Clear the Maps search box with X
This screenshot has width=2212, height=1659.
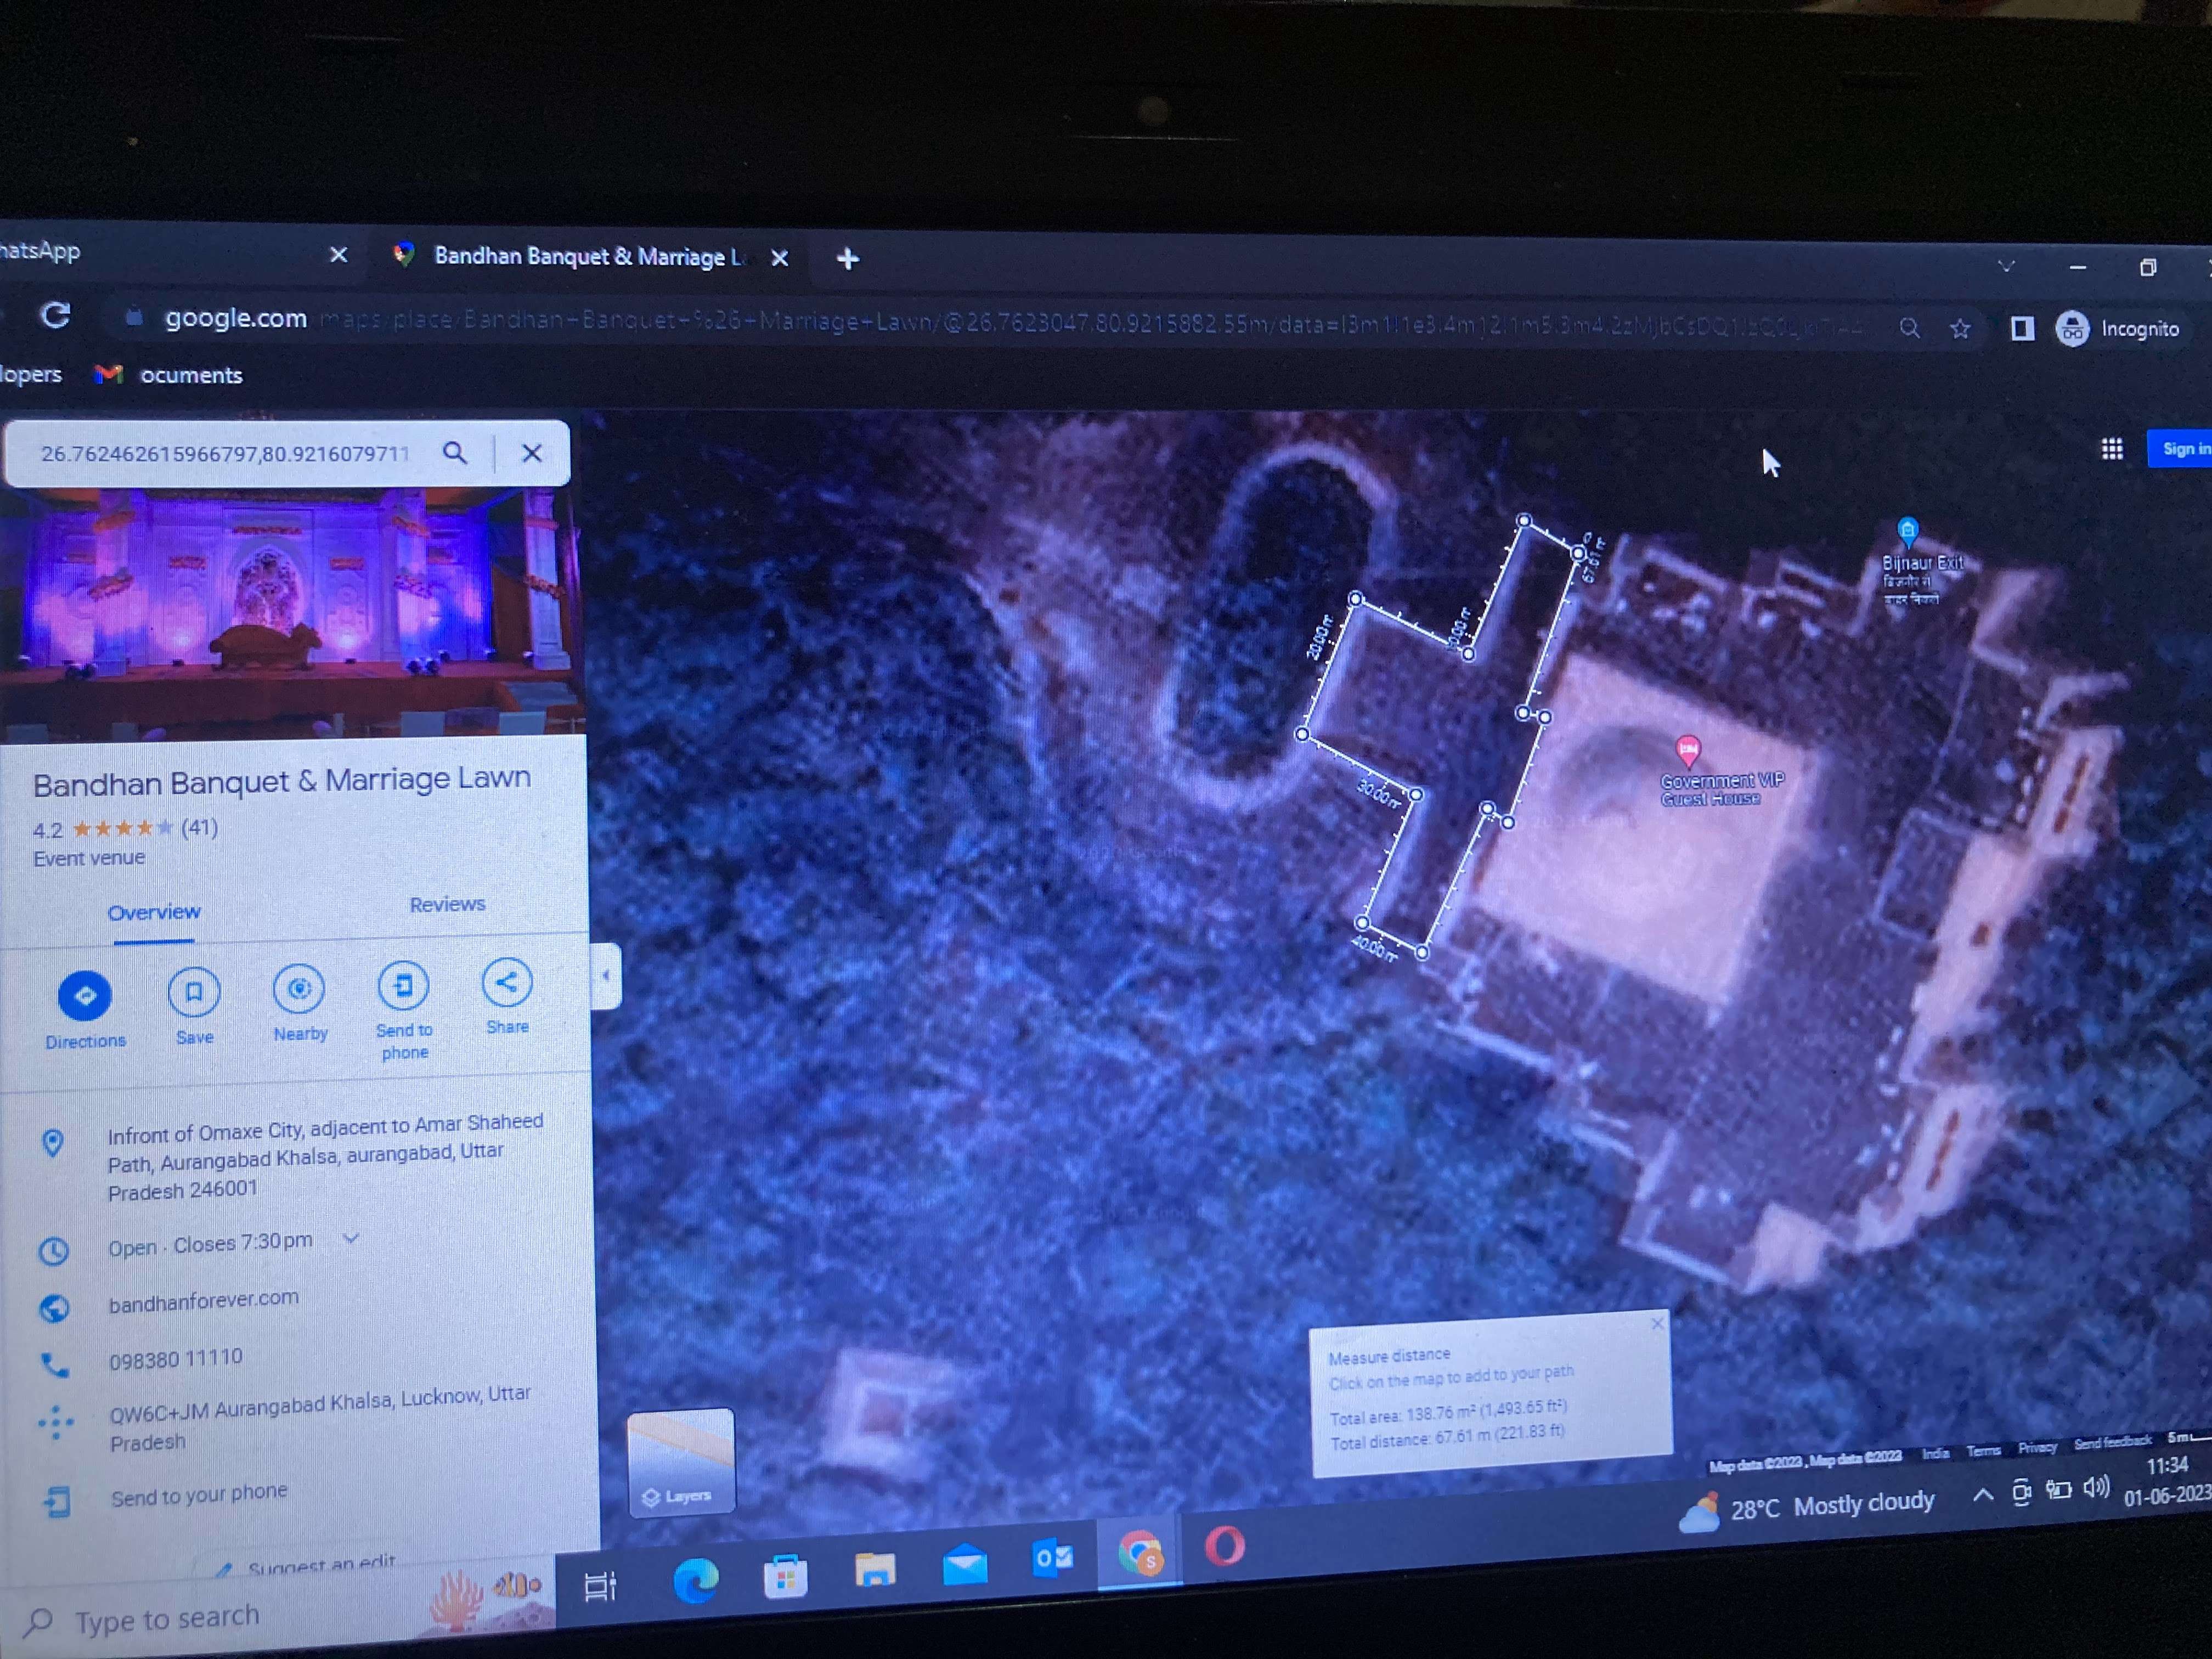pos(532,453)
